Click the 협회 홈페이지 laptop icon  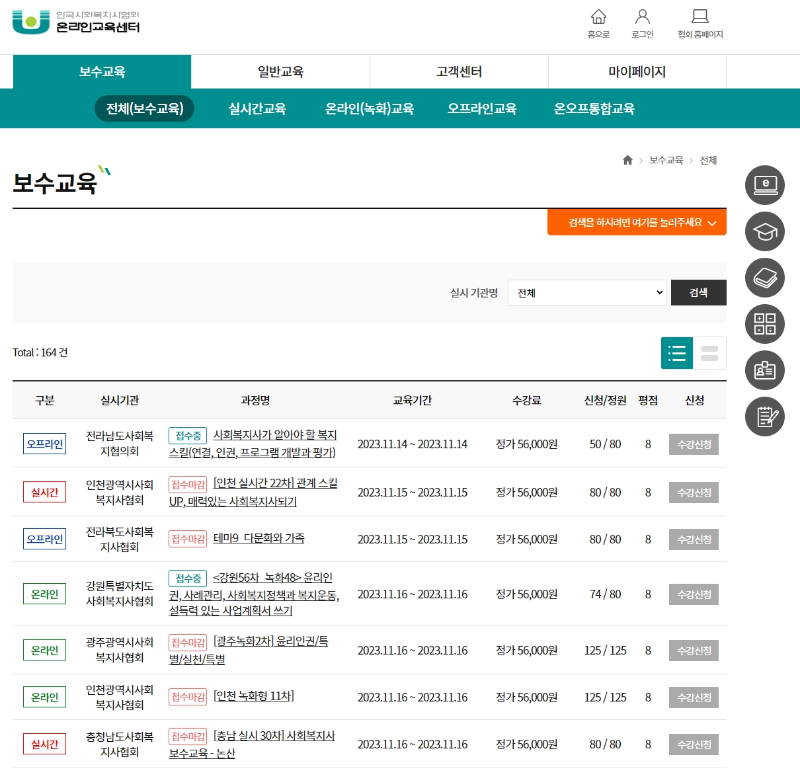[699, 22]
